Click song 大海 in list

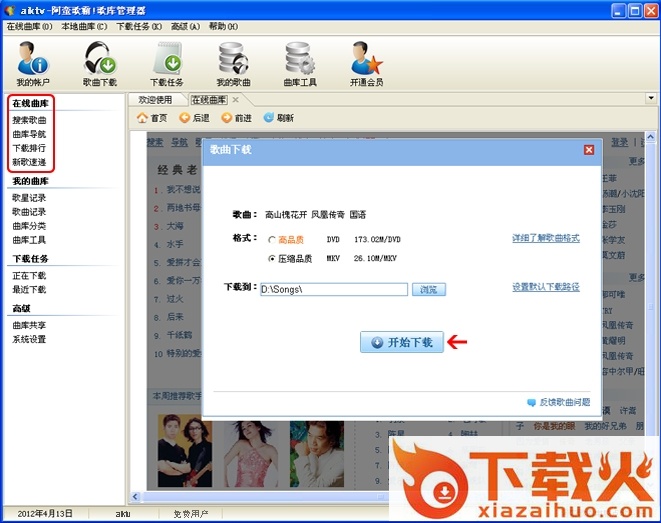(175, 226)
